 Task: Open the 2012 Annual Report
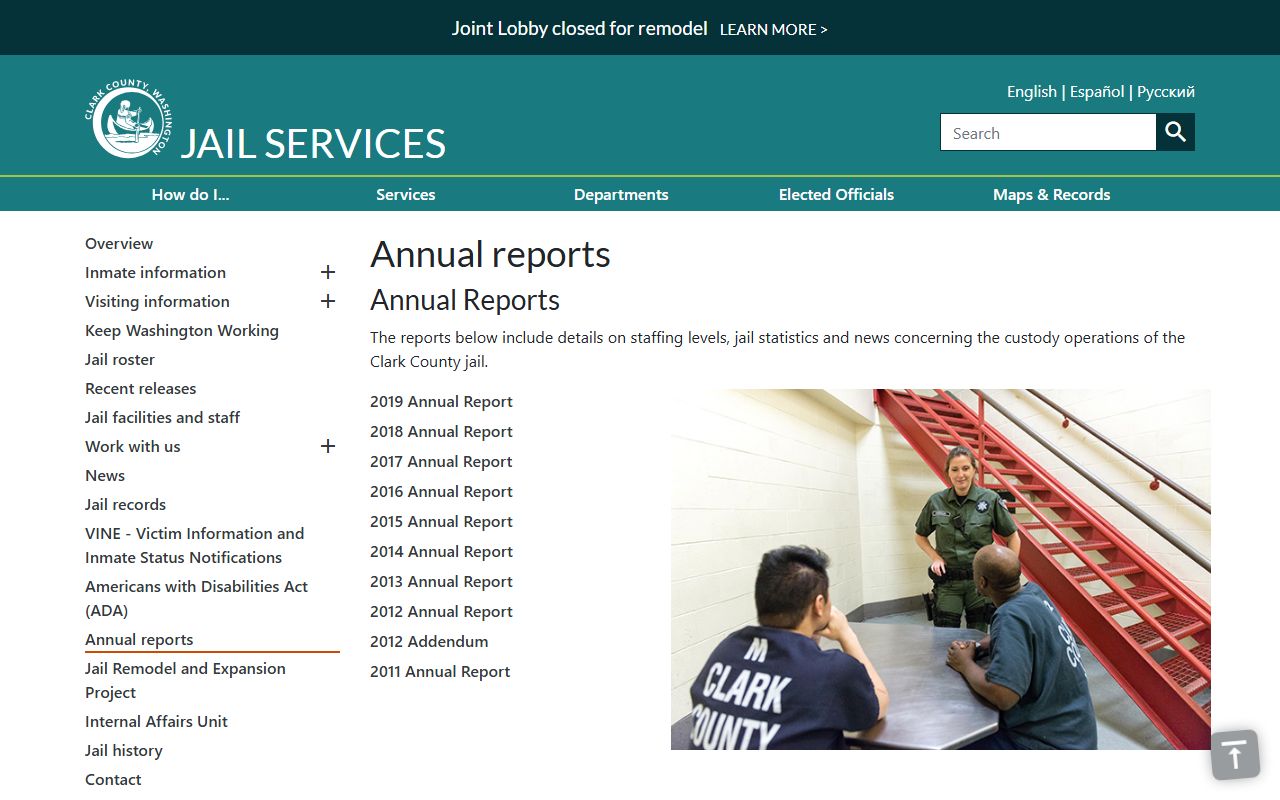coord(441,611)
